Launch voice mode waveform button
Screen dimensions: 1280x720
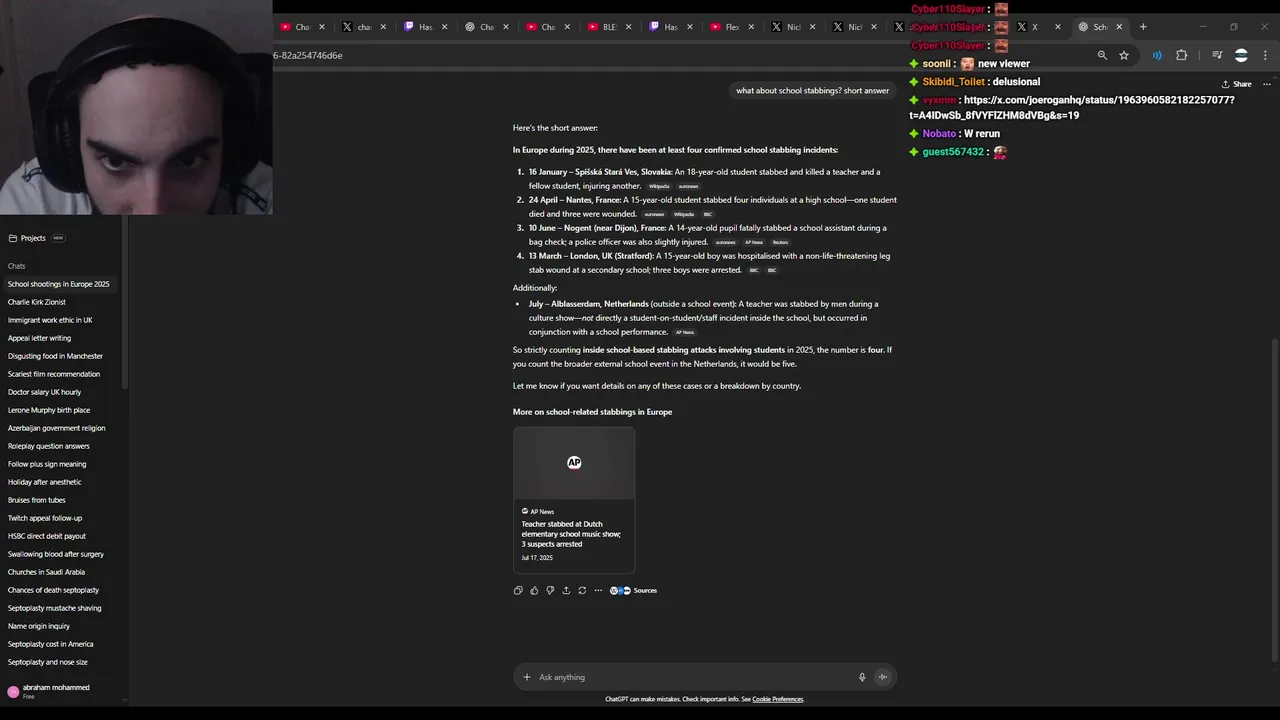pyautogui.click(x=882, y=677)
